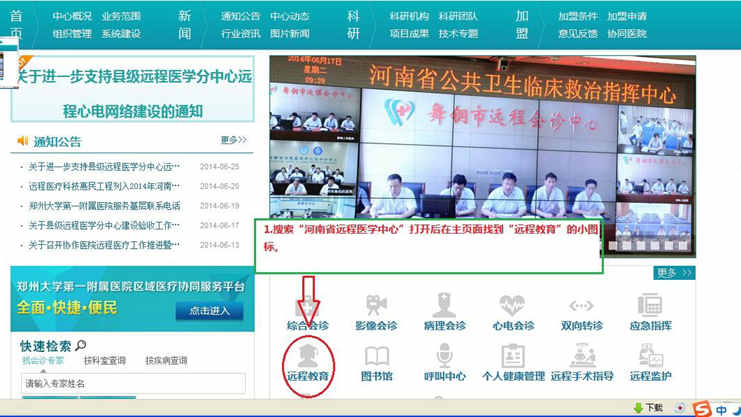Image resolution: width=741 pixels, height=417 pixels.
Task: Click the magnifier icon beside 快速检索
Action: coord(81,346)
